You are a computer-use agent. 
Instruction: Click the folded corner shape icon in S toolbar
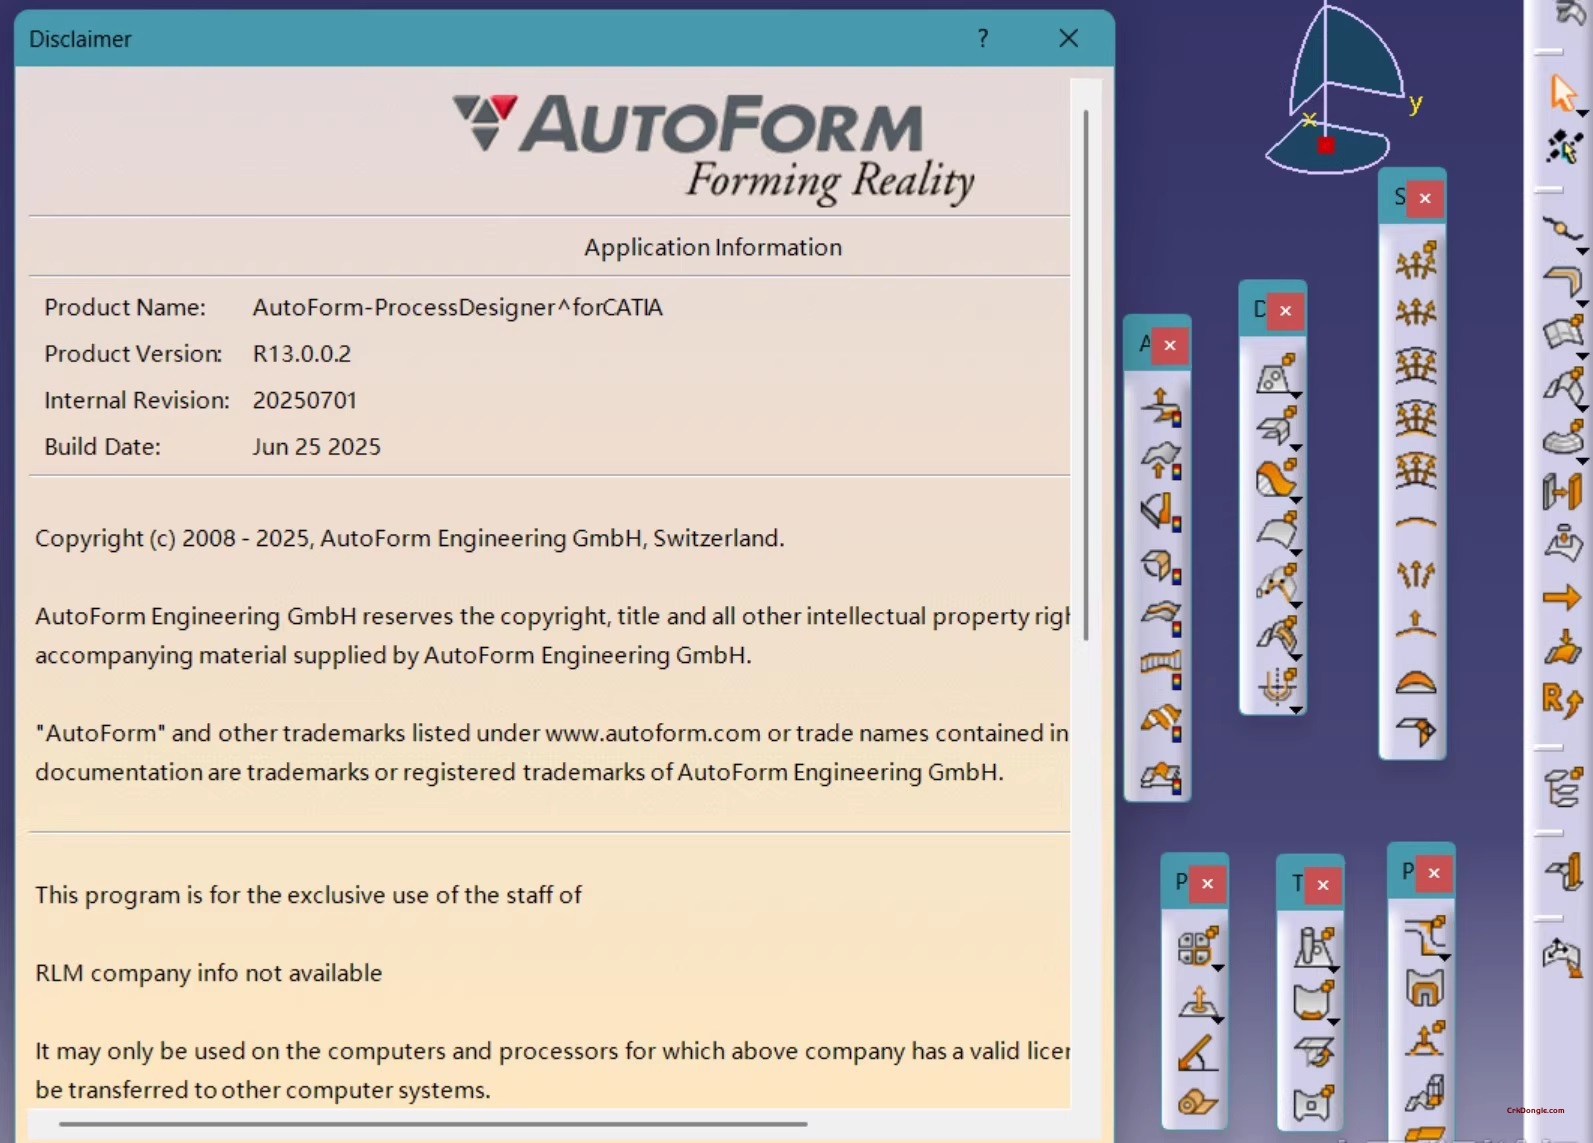(1416, 731)
